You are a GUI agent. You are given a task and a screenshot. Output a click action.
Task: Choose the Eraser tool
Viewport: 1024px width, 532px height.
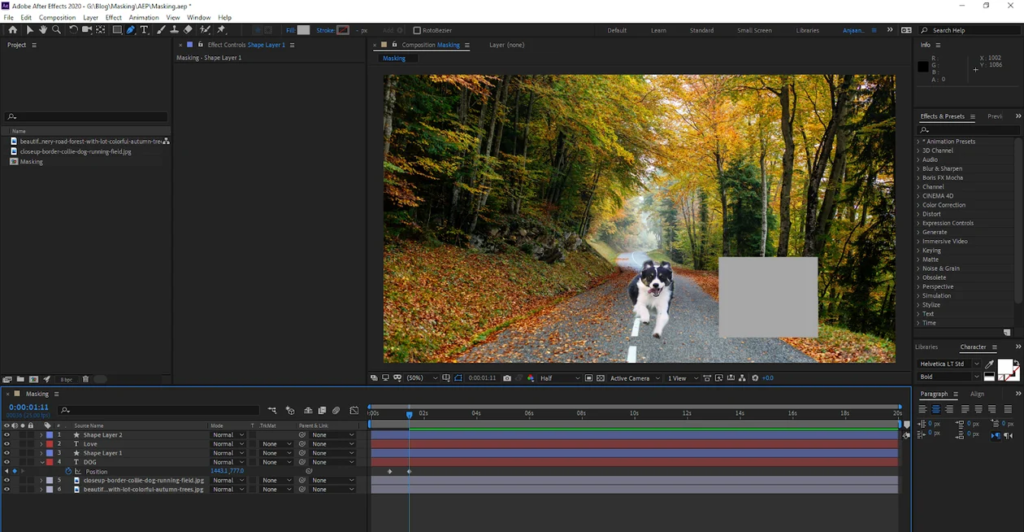(x=188, y=30)
